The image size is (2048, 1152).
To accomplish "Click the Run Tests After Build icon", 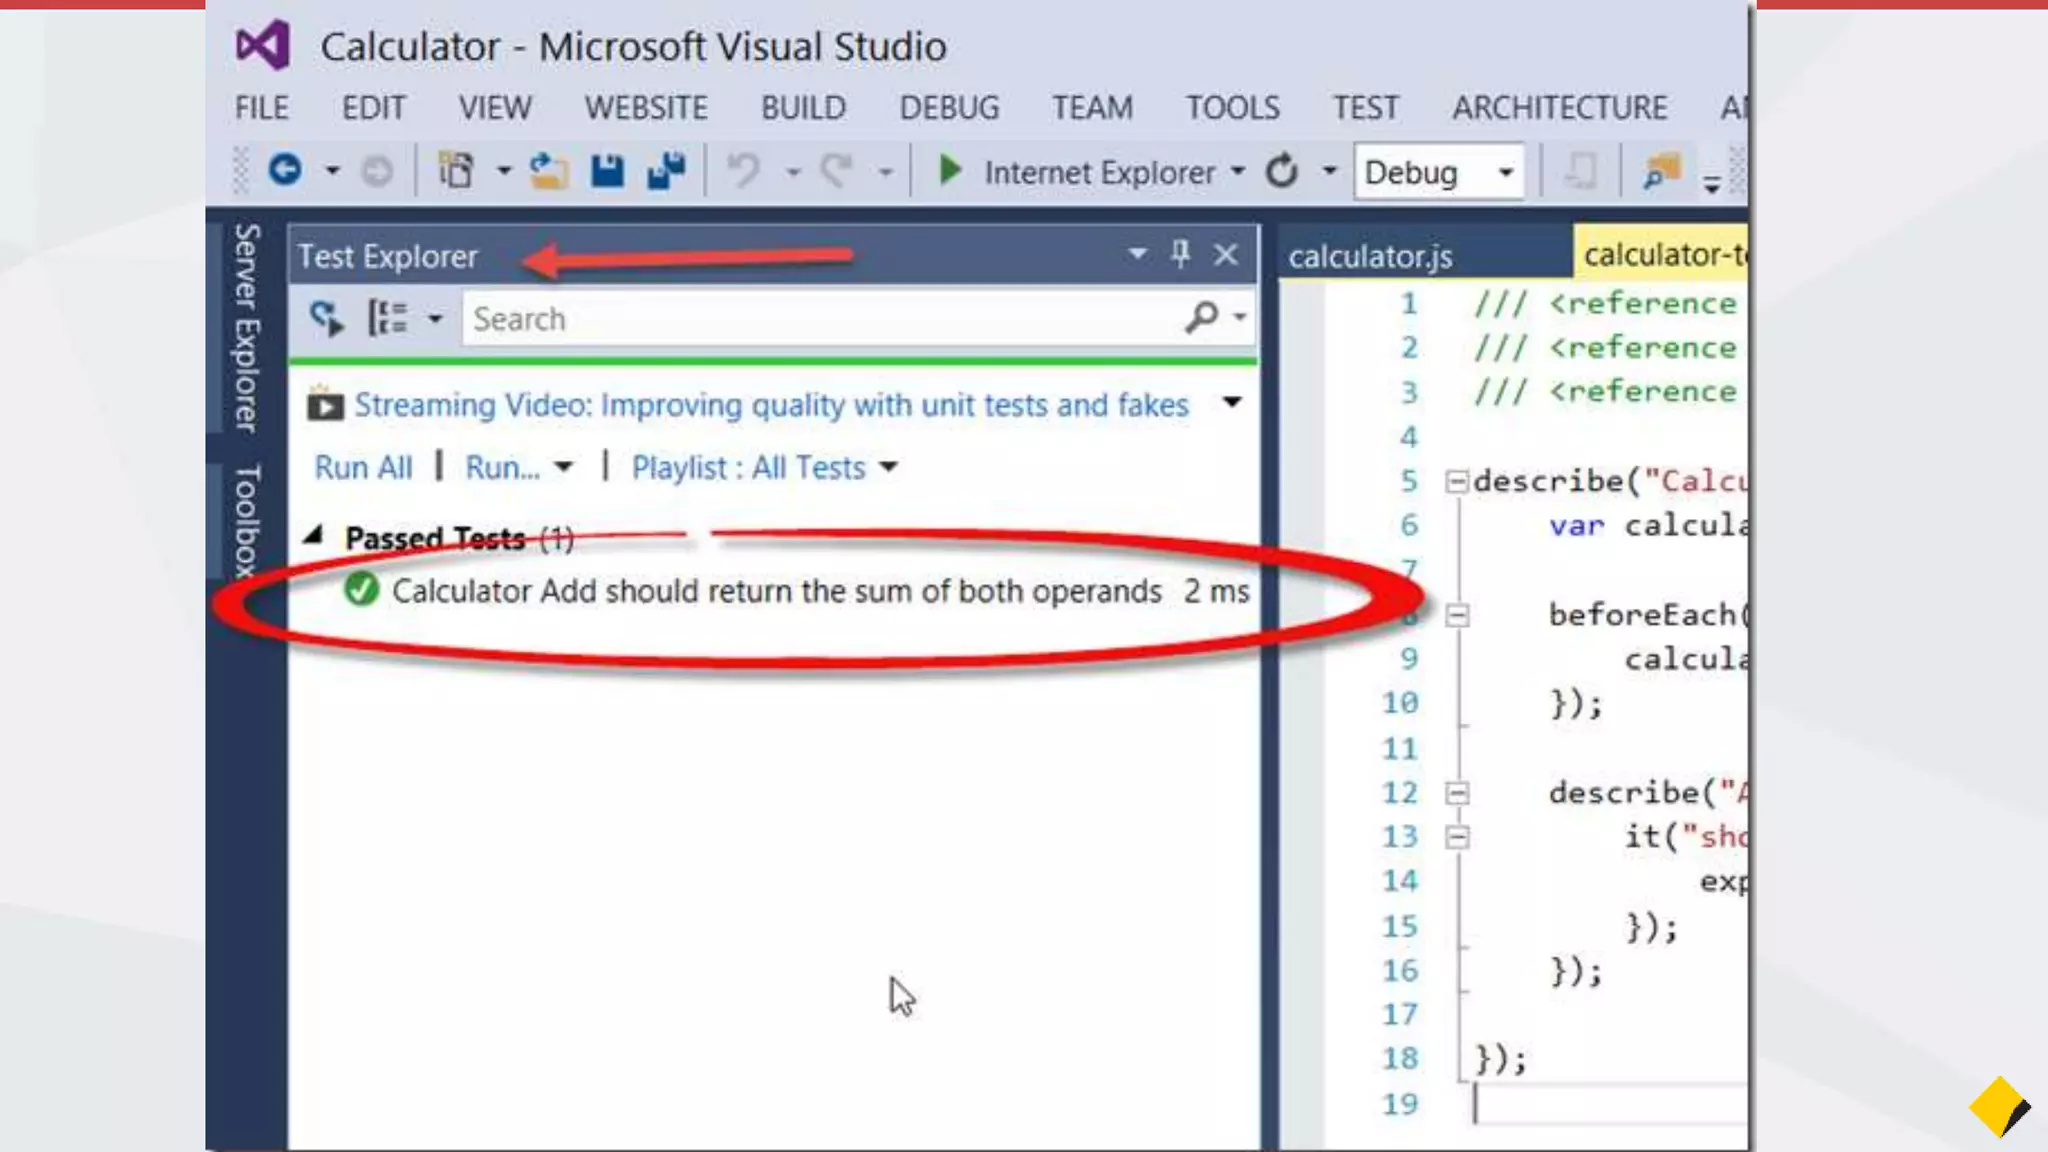I will pyautogui.click(x=326, y=318).
